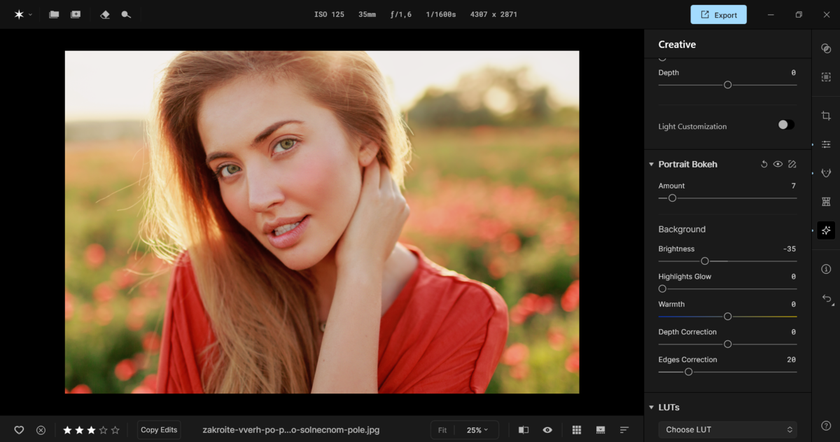Click the Amount value 7
The height and width of the screenshot is (442, 840).
[x=793, y=186]
